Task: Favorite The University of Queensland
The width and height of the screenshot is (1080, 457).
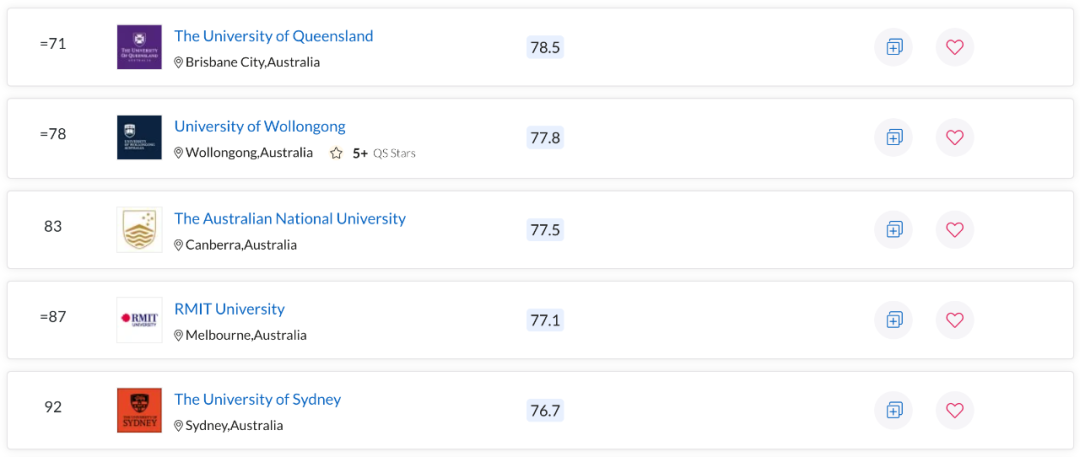Action: click(954, 47)
